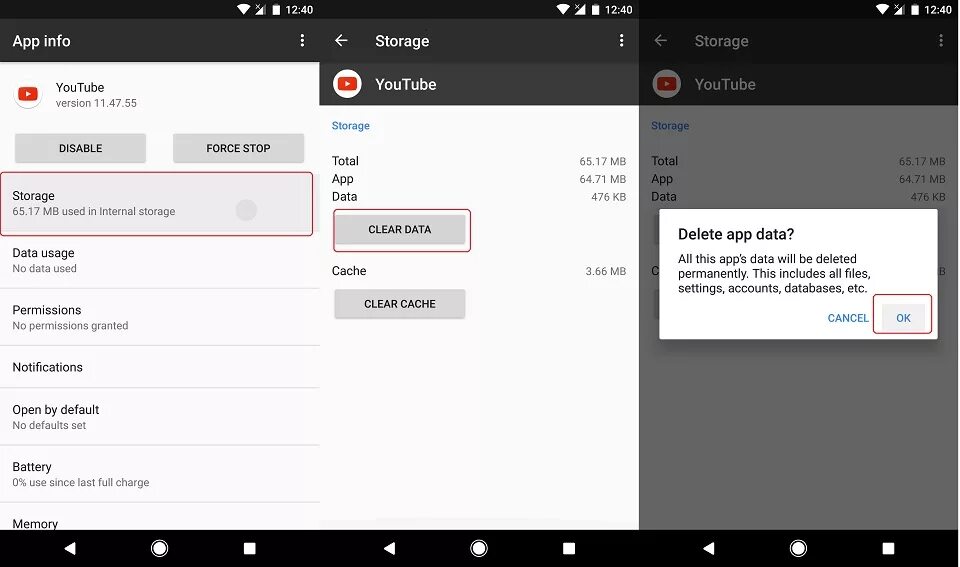960x567 pixels.
Task: Tap Android back button on right screen
Action: click(709, 548)
